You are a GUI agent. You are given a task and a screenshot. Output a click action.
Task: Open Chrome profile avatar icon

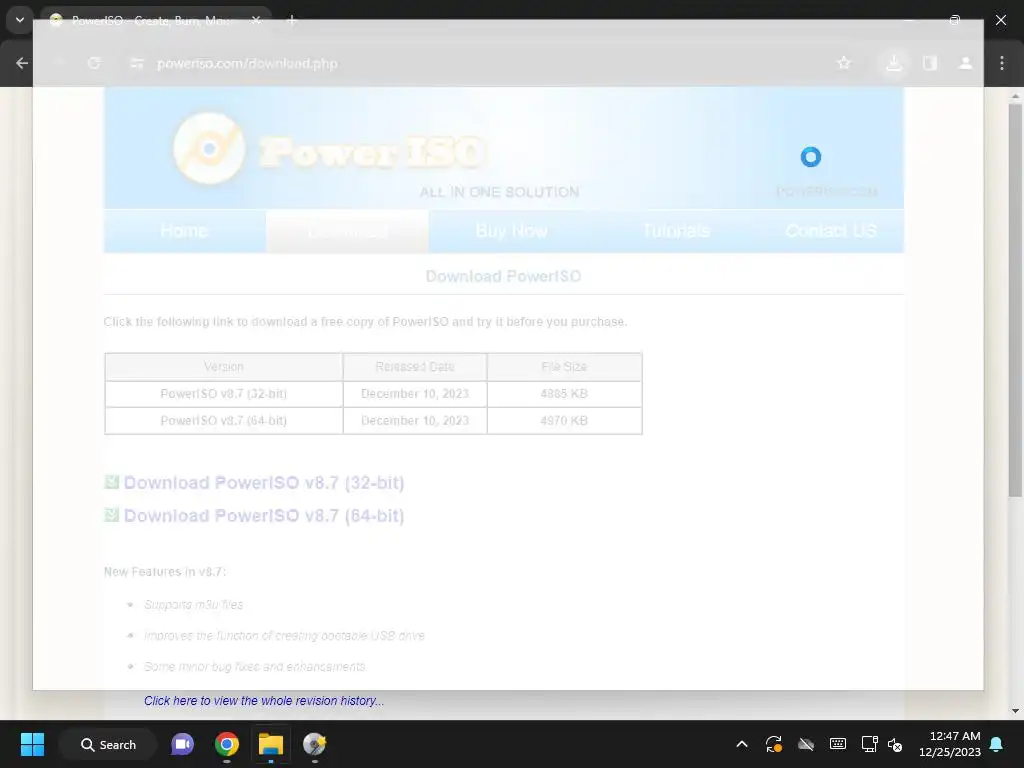[965, 63]
